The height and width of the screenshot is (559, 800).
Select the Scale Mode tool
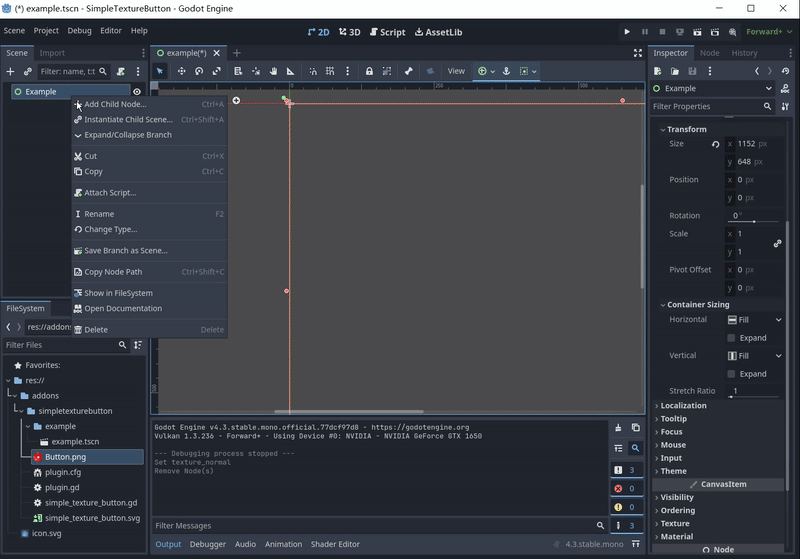[x=217, y=71]
